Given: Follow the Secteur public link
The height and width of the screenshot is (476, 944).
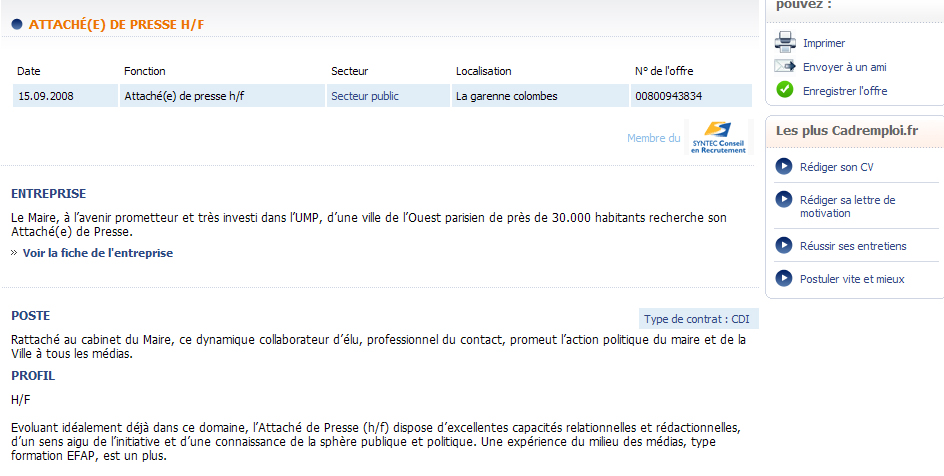Looking at the screenshot, I should tap(365, 96).
